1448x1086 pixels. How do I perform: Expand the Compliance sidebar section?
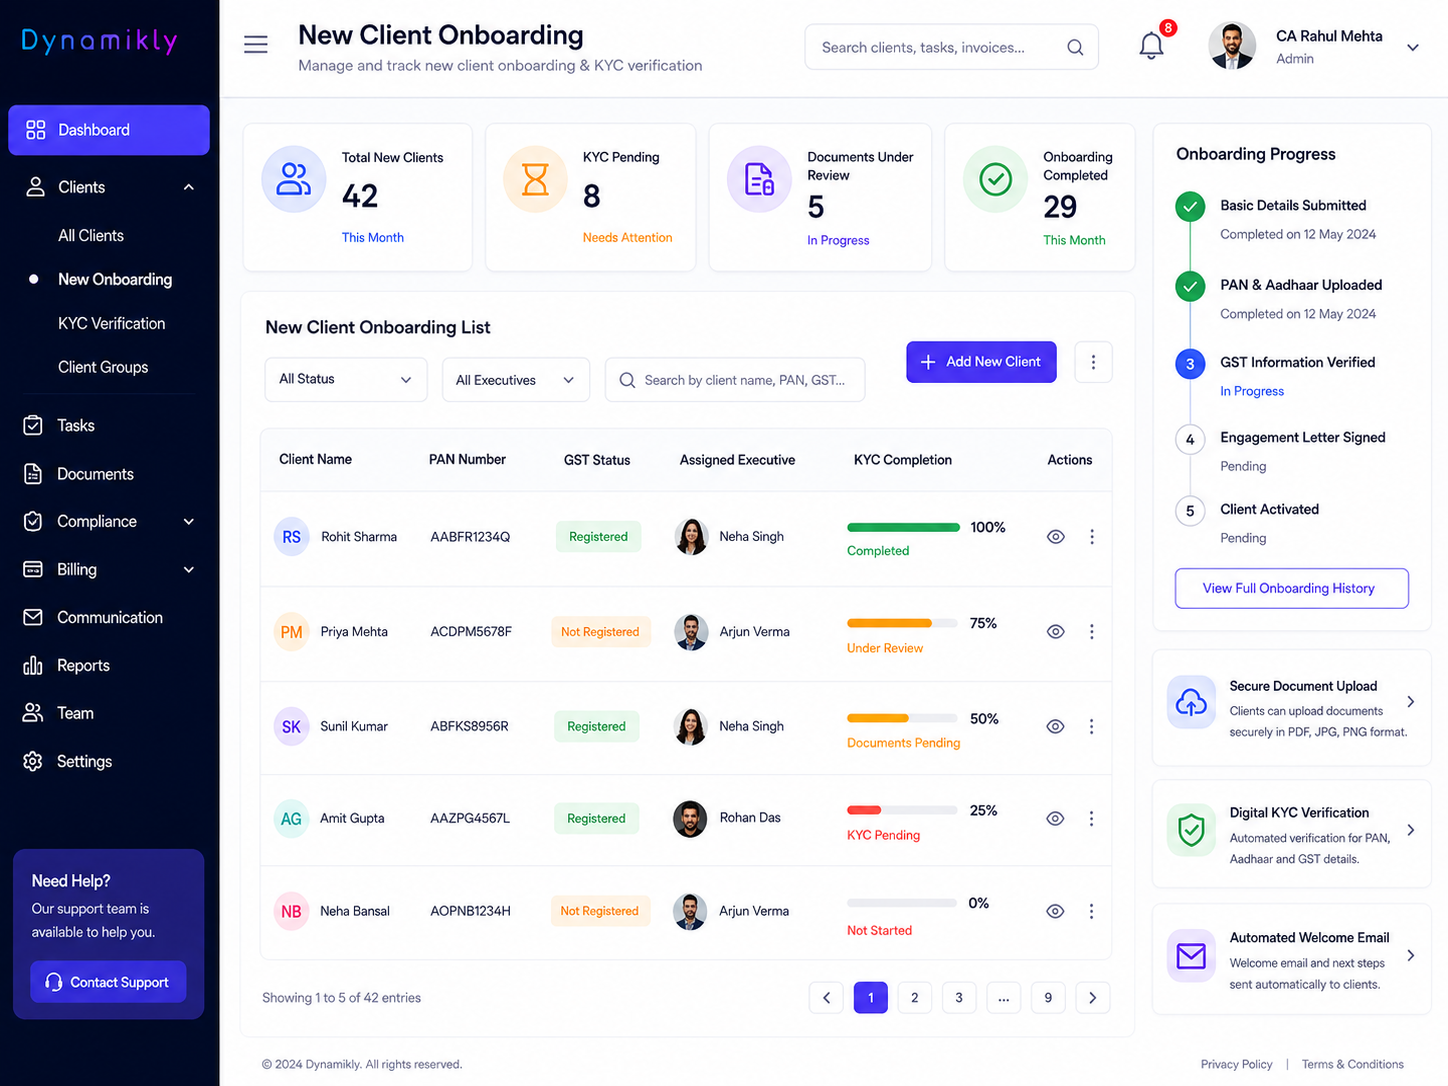189,522
